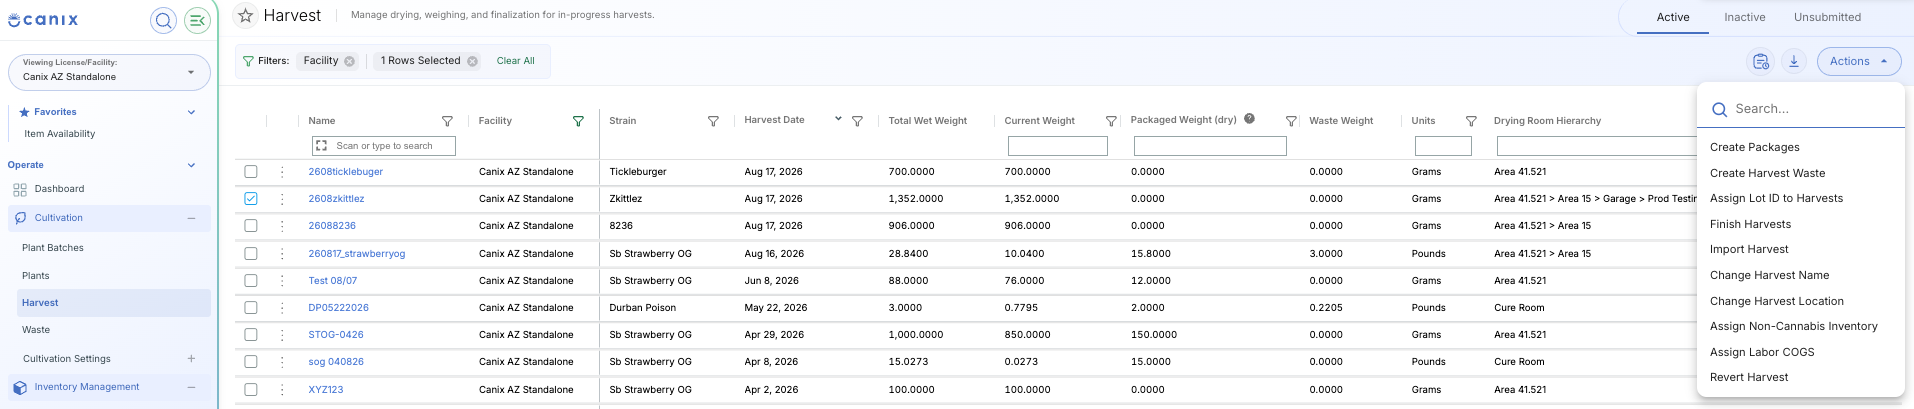The image size is (1914, 409).
Task: Collapse the Favorites section
Action: click(191, 112)
